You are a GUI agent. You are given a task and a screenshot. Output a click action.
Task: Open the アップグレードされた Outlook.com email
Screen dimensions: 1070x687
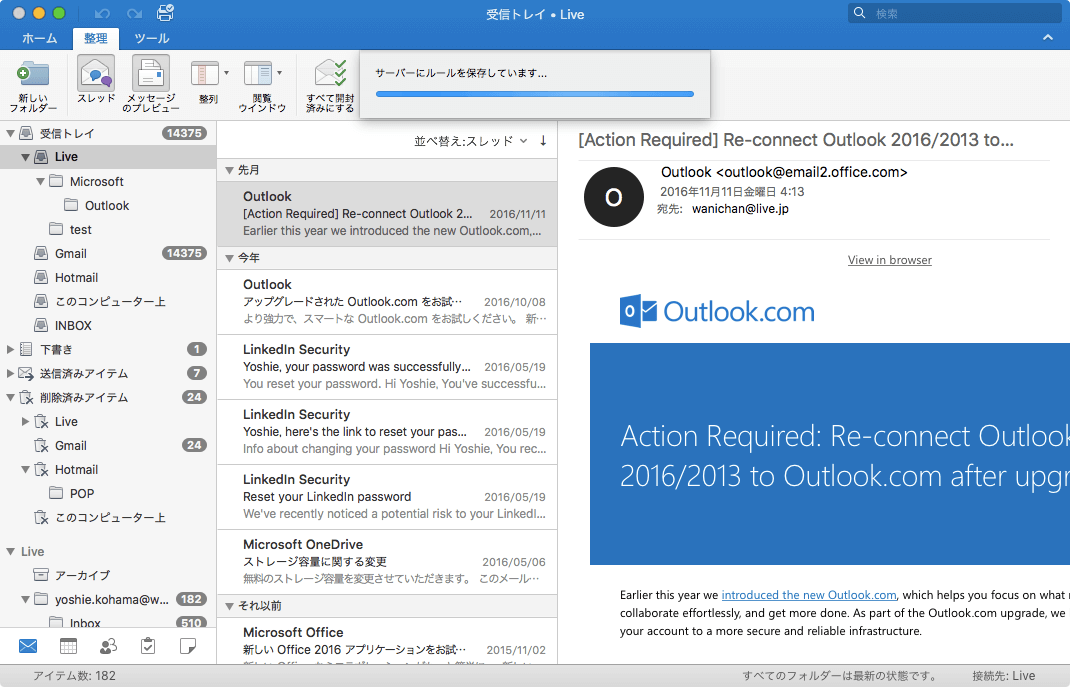tap(387, 302)
